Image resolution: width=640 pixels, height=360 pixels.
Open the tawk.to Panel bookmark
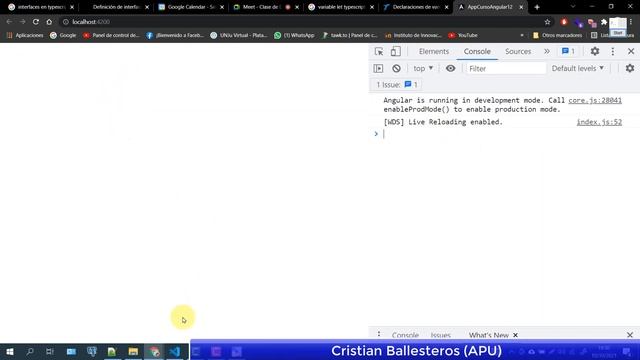349,36
